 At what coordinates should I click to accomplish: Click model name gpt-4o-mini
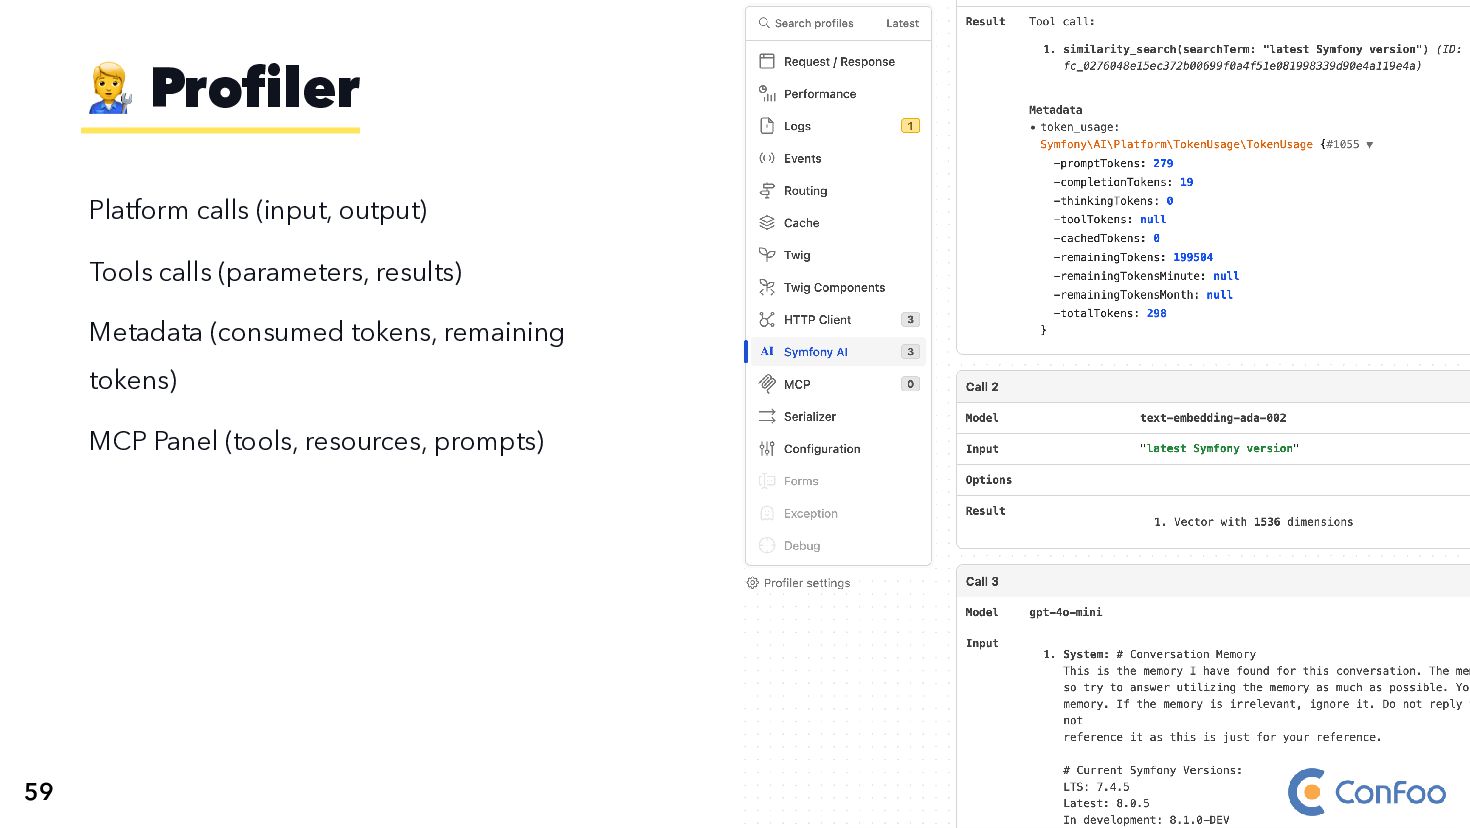1066,612
